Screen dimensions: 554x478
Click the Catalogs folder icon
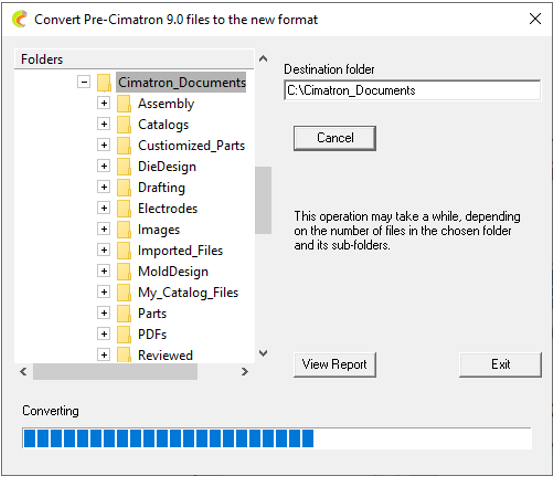click(x=124, y=125)
